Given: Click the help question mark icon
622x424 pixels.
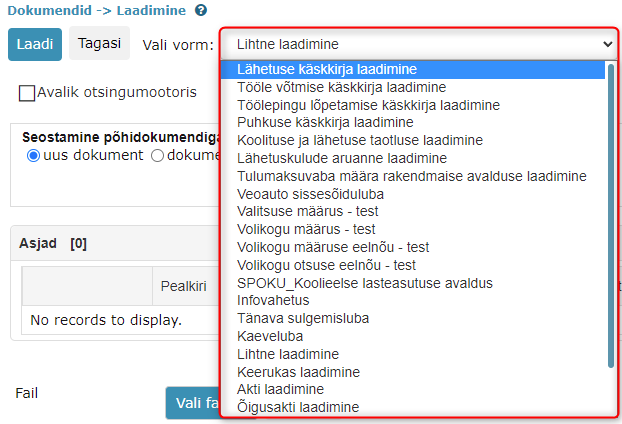Looking at the screenshot, I should tap(201, 10).
